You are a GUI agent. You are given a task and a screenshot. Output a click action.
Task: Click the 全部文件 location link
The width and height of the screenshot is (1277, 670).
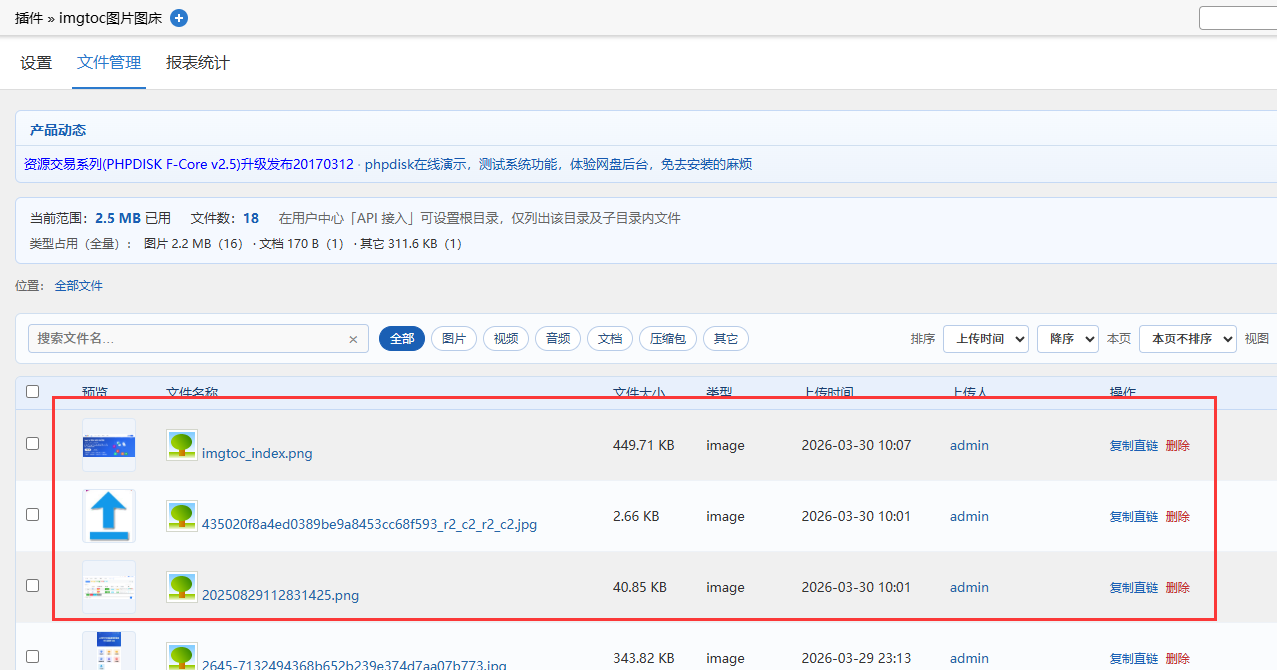coord(78,285)
